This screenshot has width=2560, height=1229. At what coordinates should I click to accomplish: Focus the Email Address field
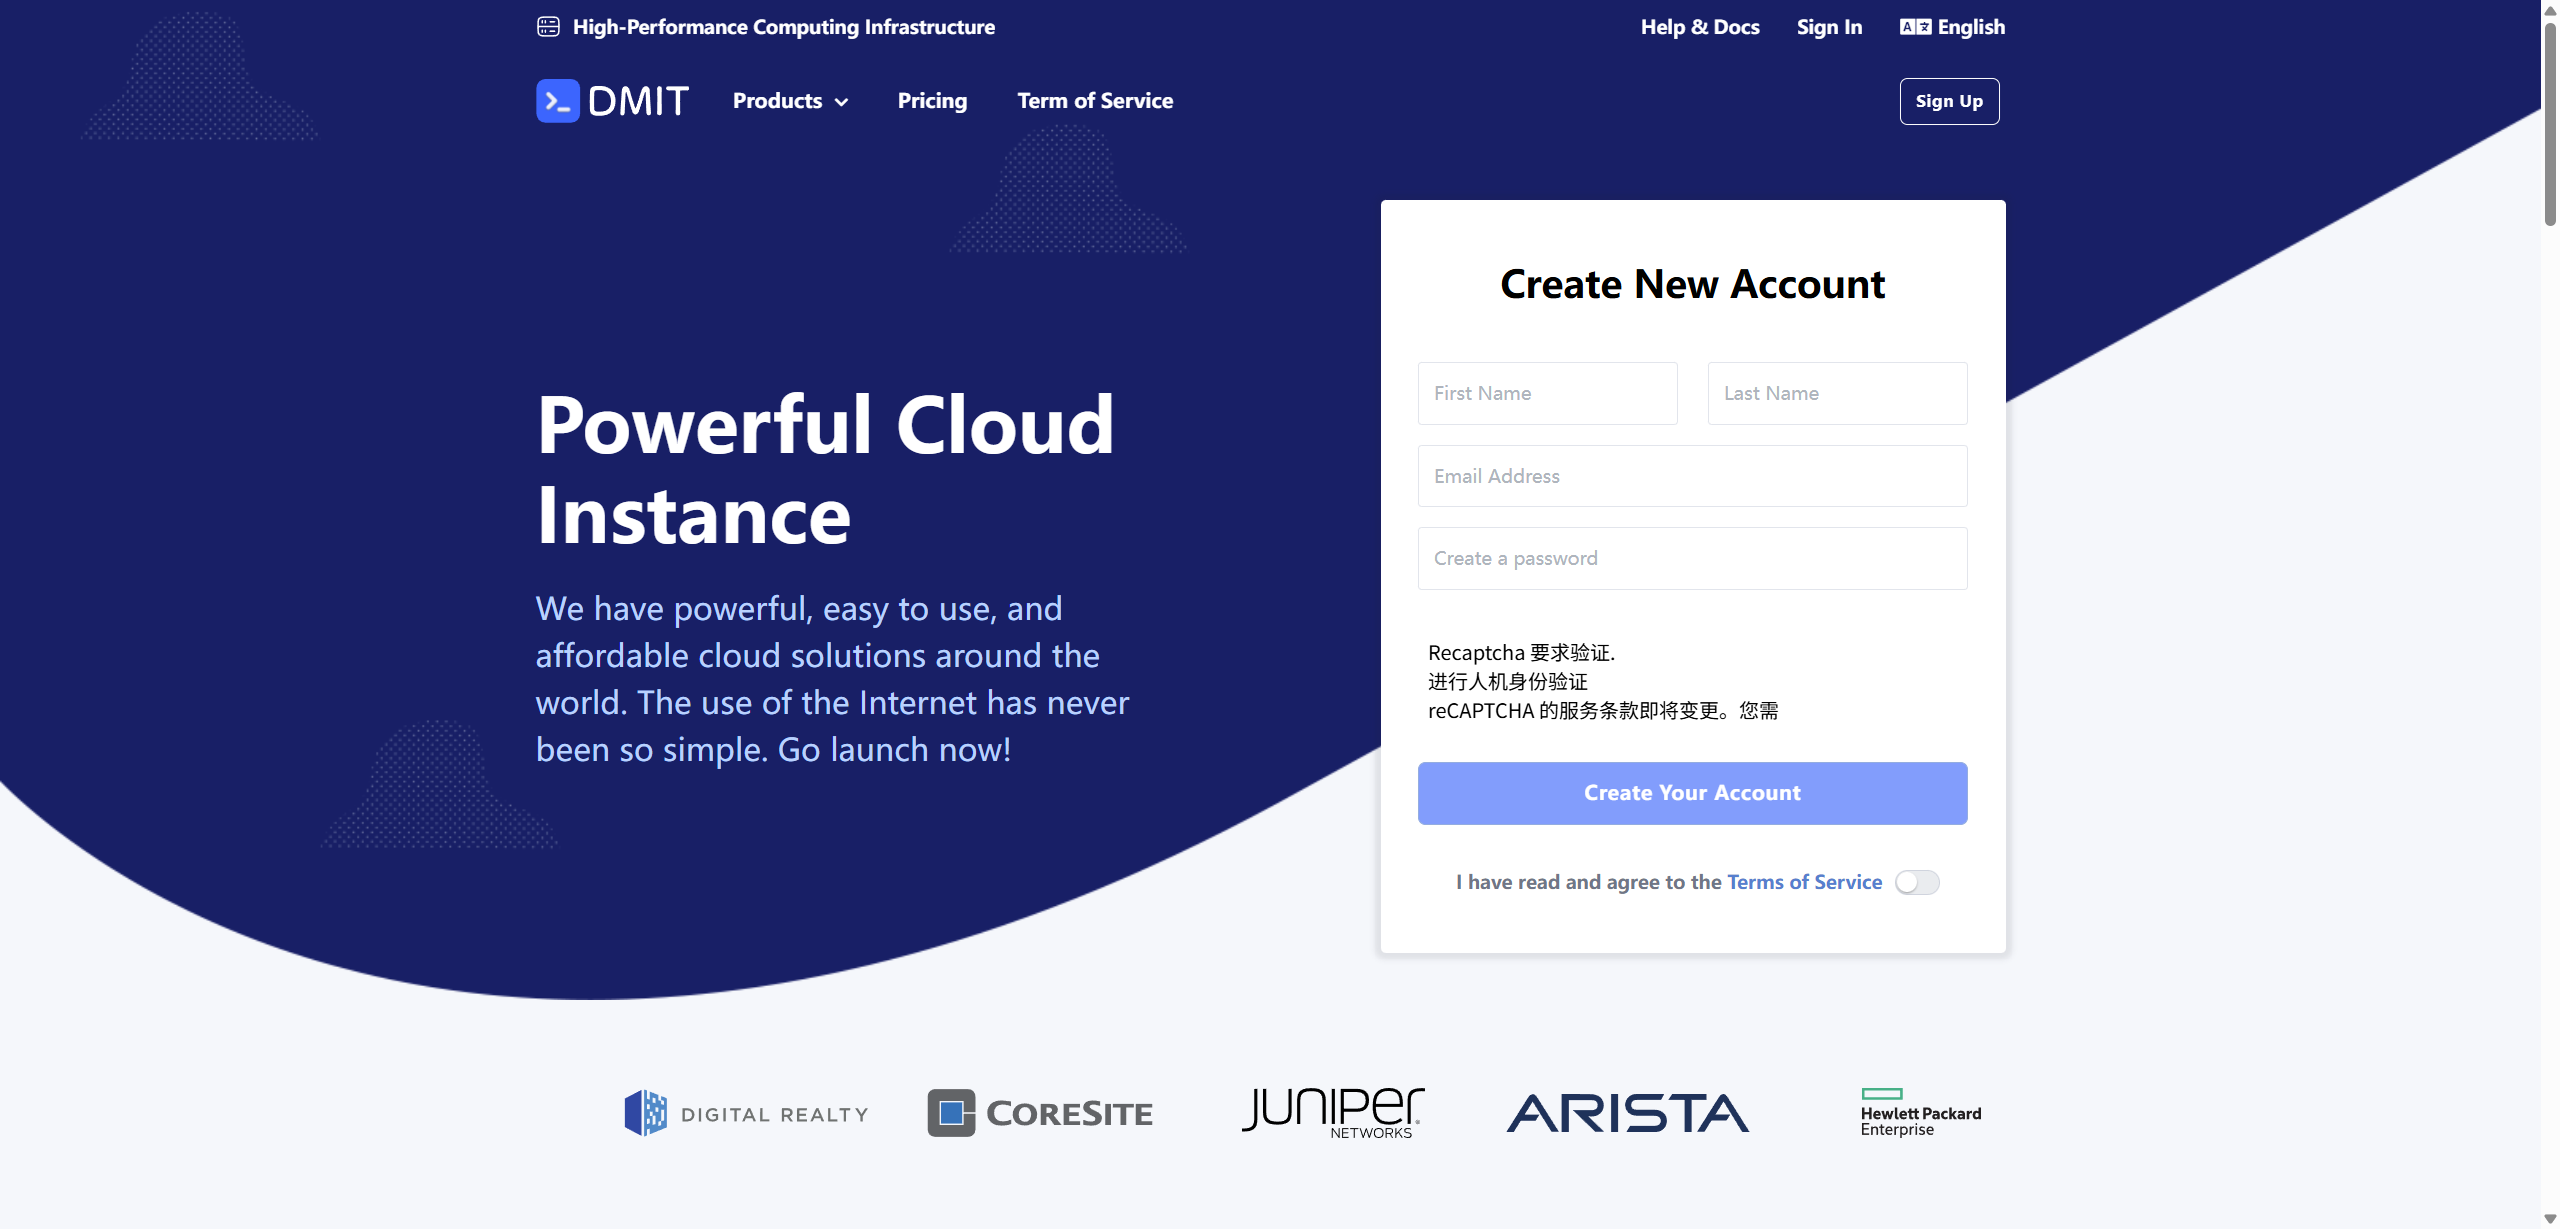(1692, 476)
